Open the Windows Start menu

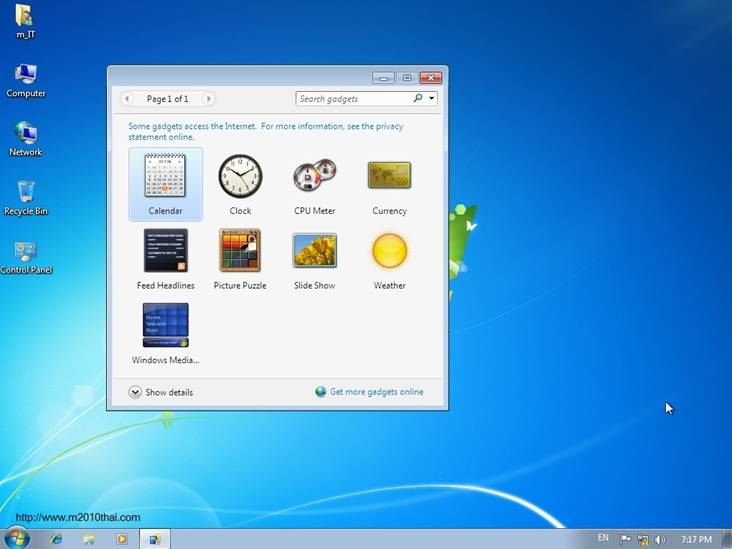16,538
